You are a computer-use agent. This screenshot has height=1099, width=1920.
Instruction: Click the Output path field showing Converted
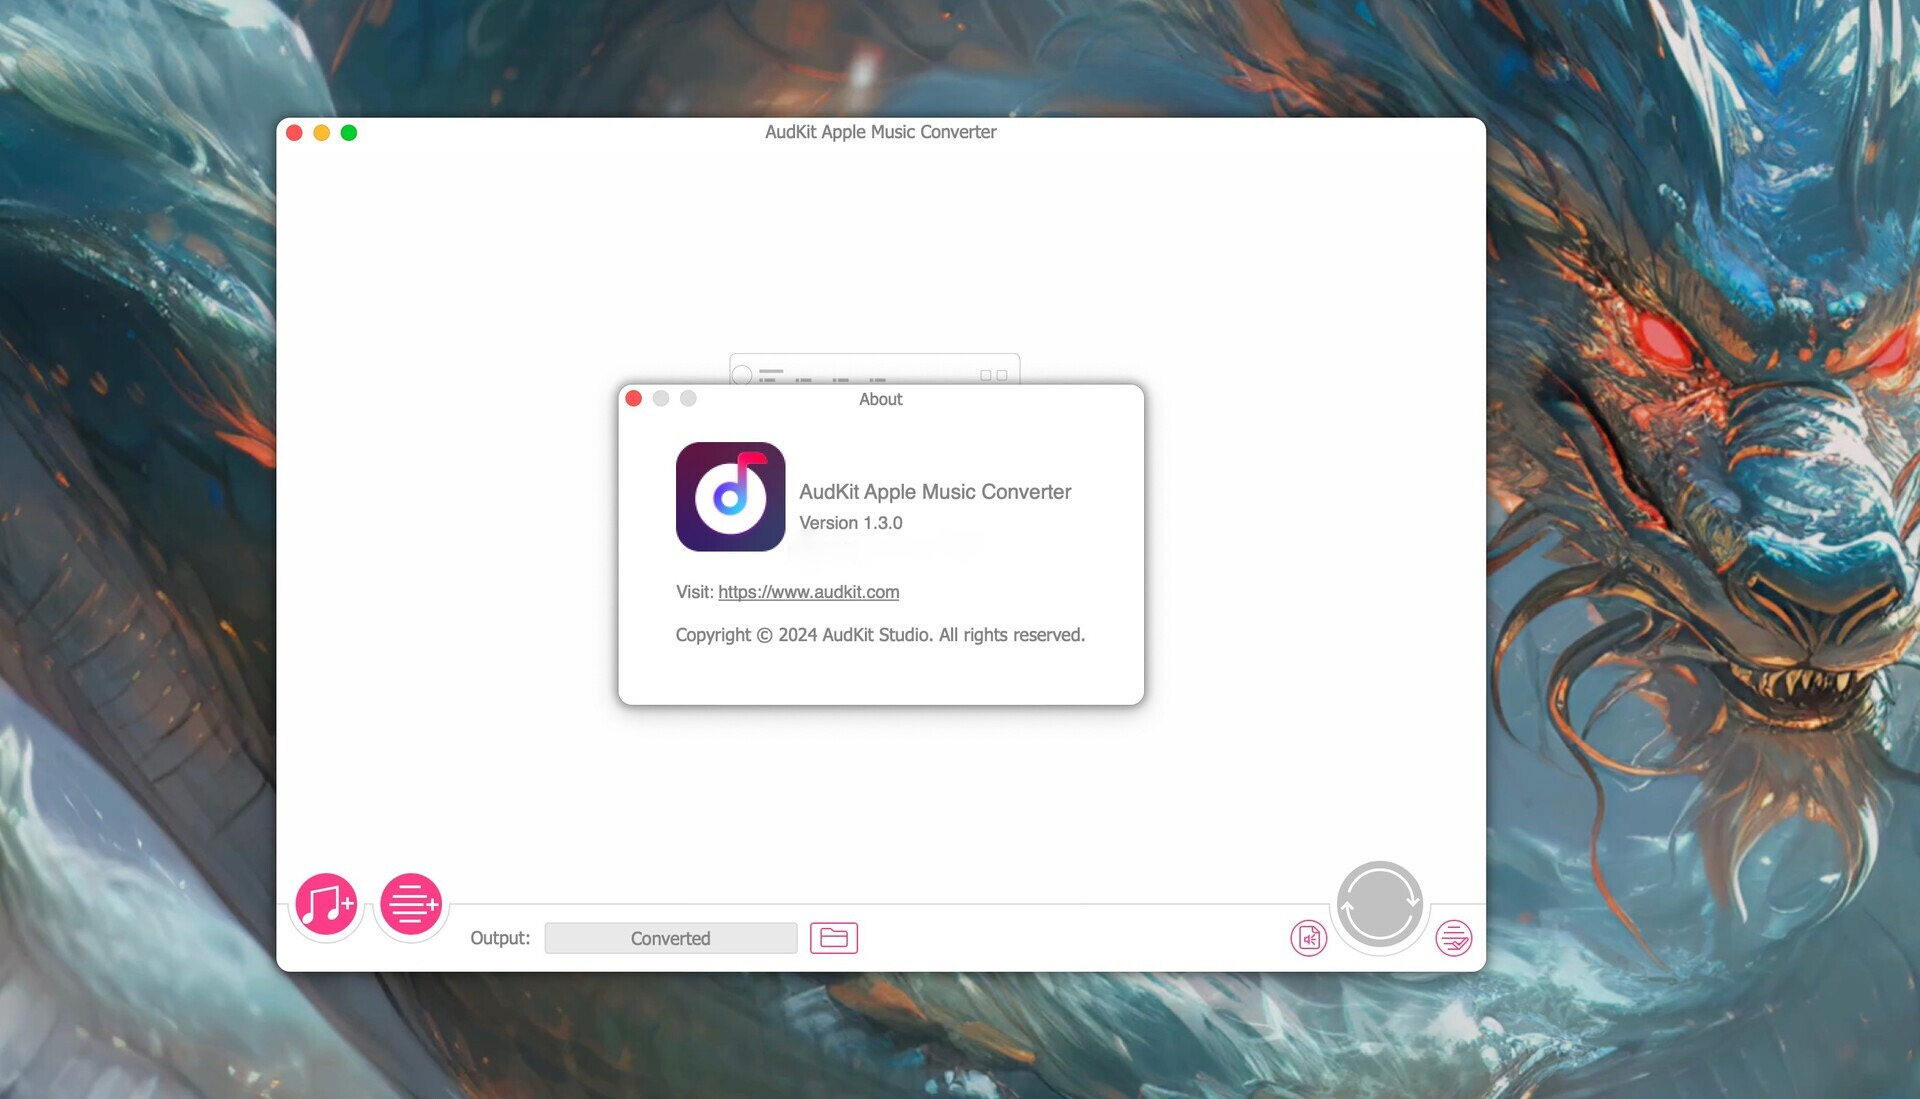pyautogui.click(x=670, y=938)
